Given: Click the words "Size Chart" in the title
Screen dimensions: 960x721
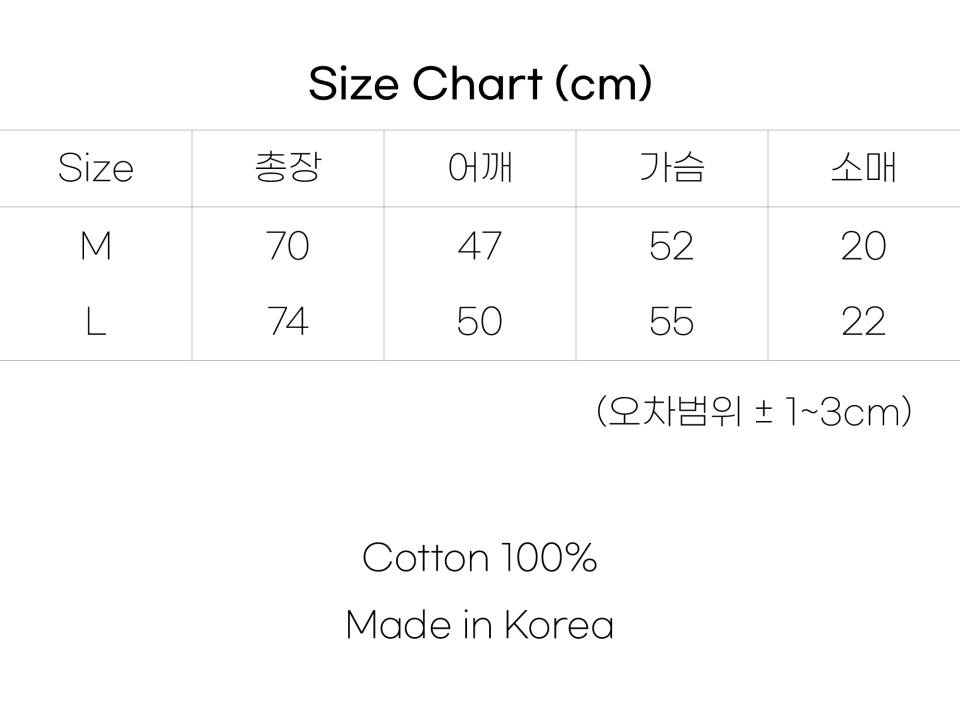Looking at the screenshot, I should 425,84.
